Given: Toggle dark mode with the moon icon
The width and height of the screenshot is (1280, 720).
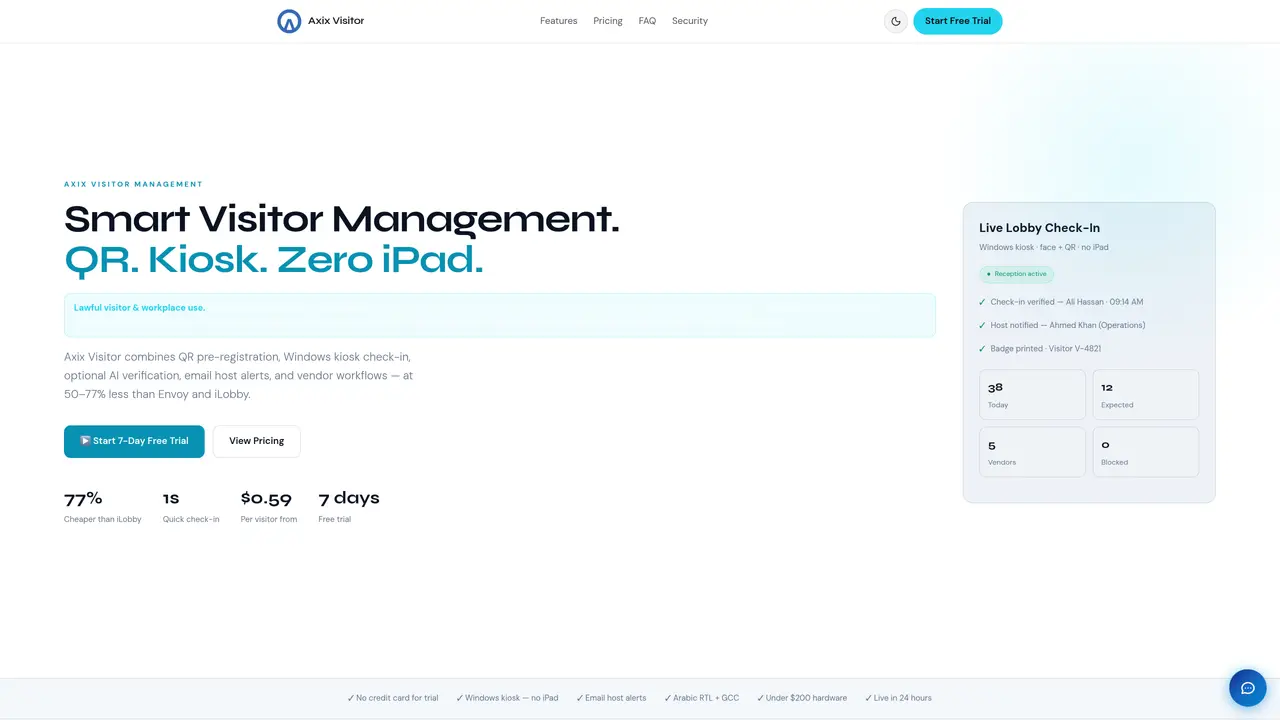Looking at the screenshot, I should 896,21.
